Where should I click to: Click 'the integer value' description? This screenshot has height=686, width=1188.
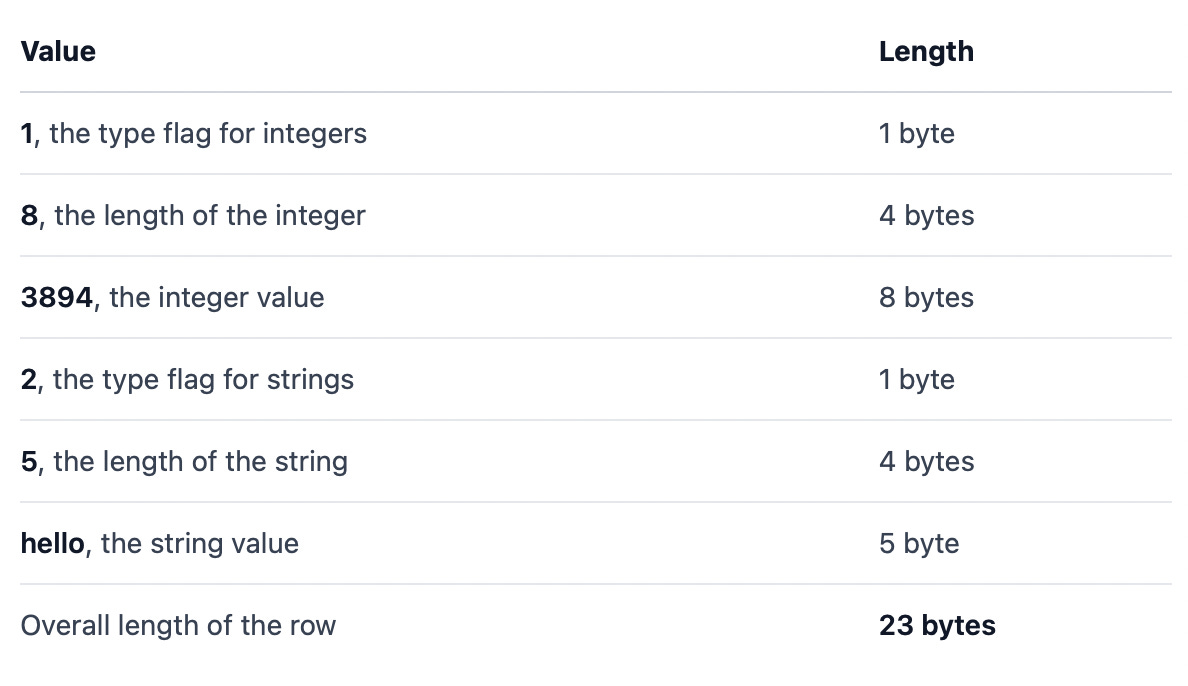(x=217, y=297)
